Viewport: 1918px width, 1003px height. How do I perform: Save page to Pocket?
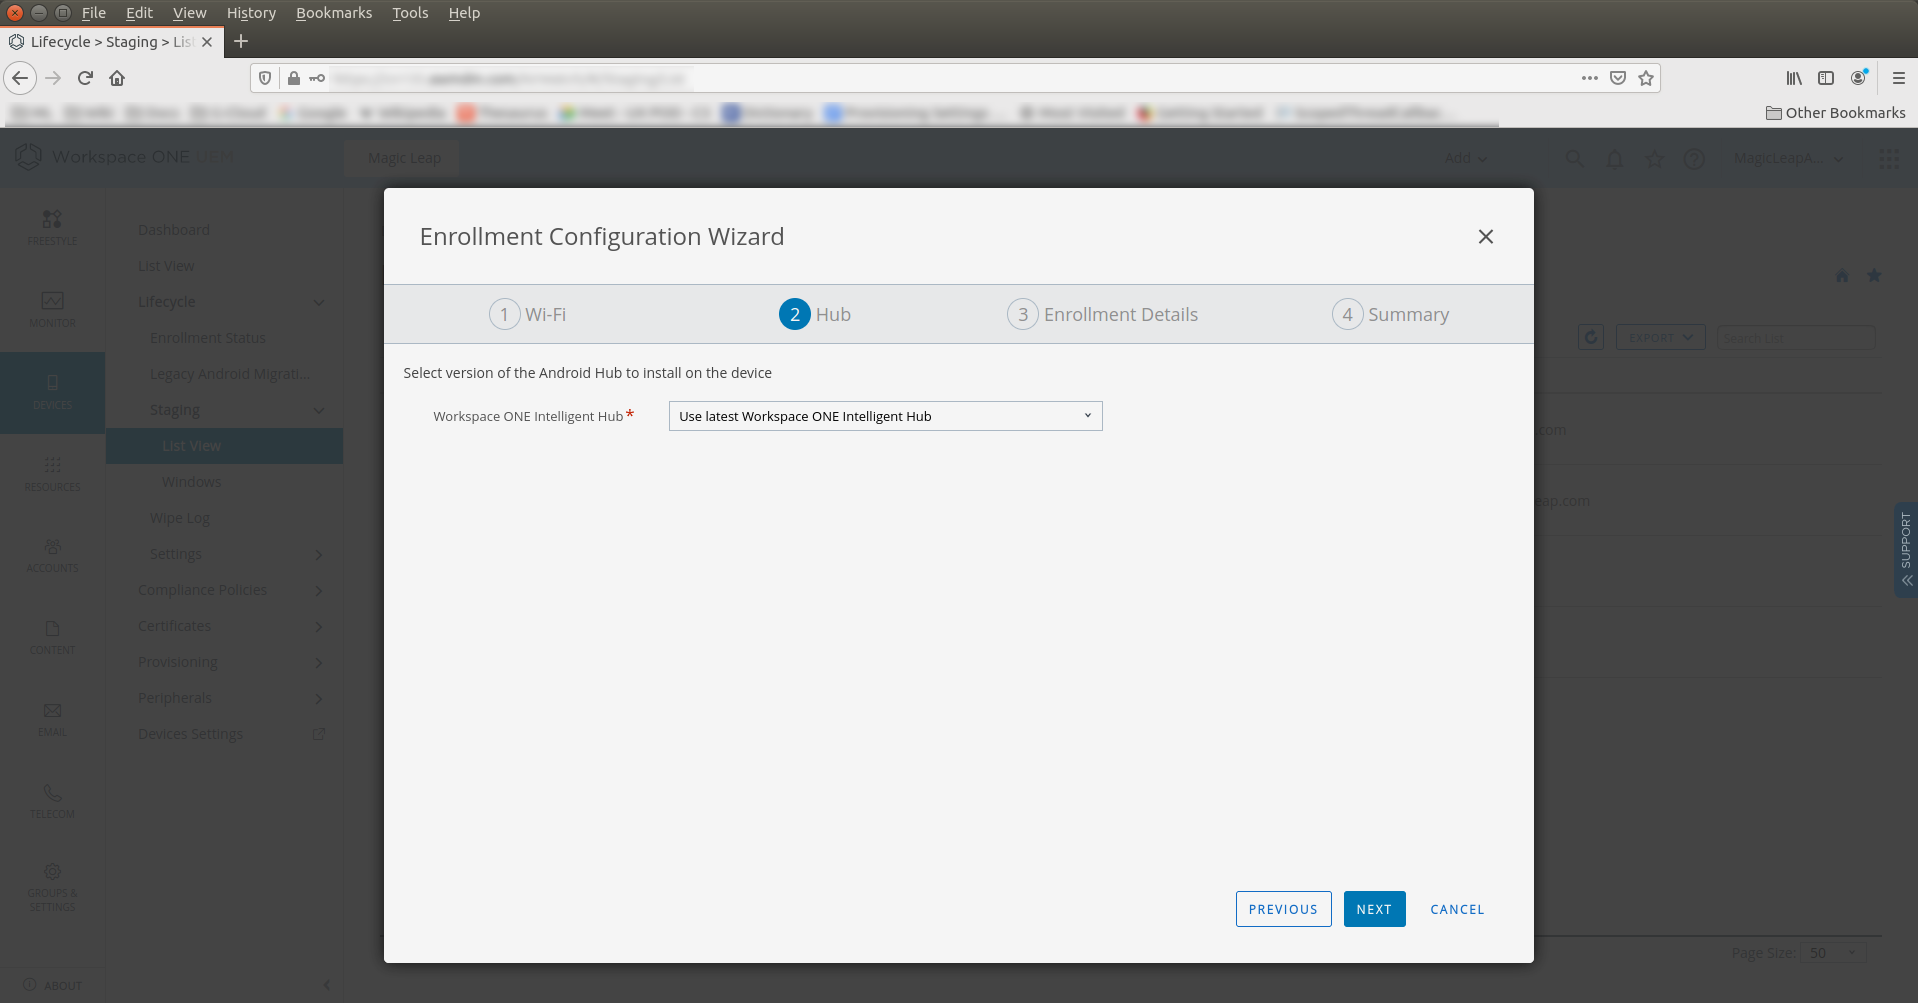tap(1618, 78)
